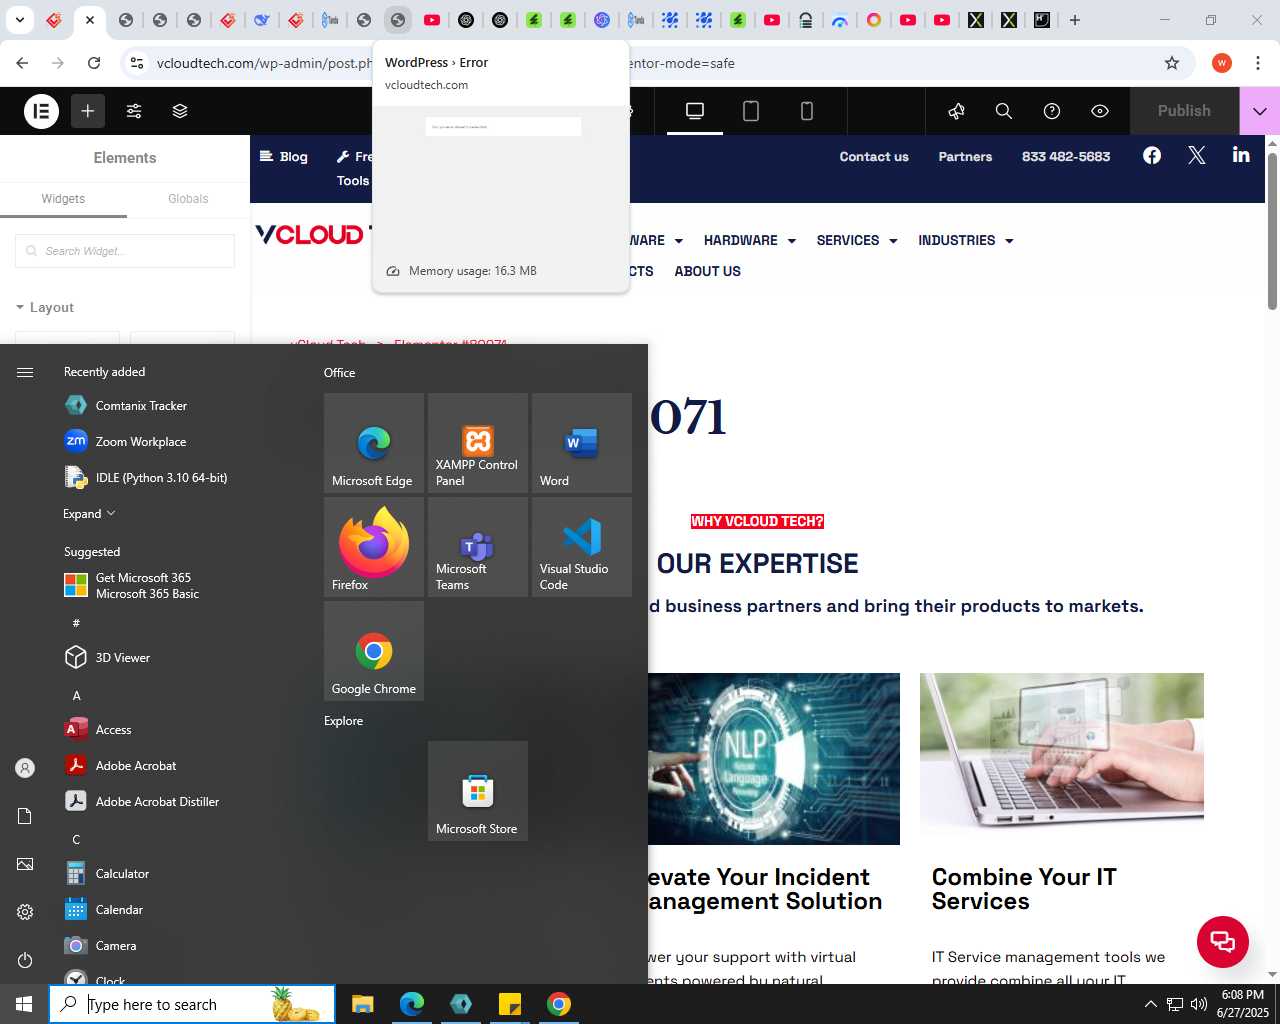The image size is (1280, 1024).
Task: Launch the Firefox tile
Action: pos(374,547)
